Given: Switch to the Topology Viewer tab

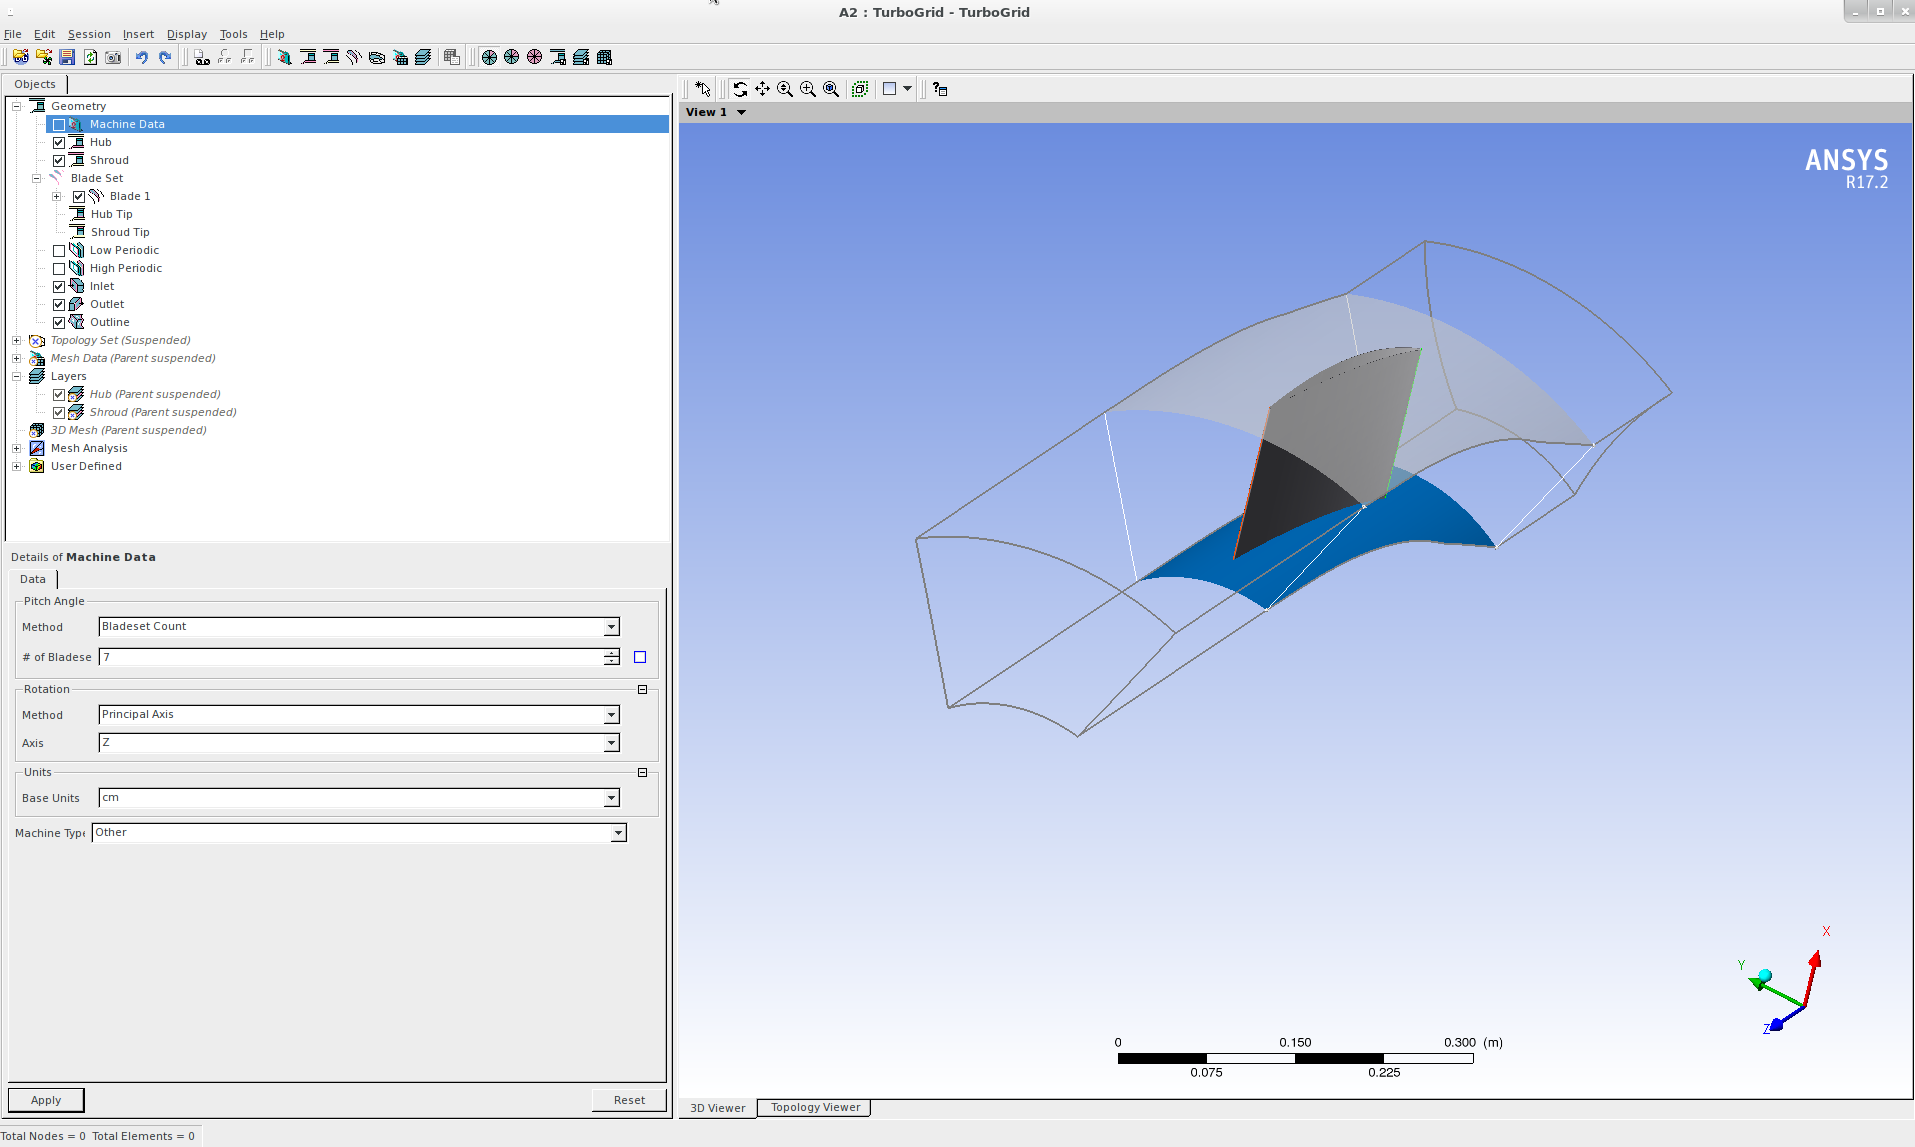Looking at the screenshot, I should point(815,1107).
